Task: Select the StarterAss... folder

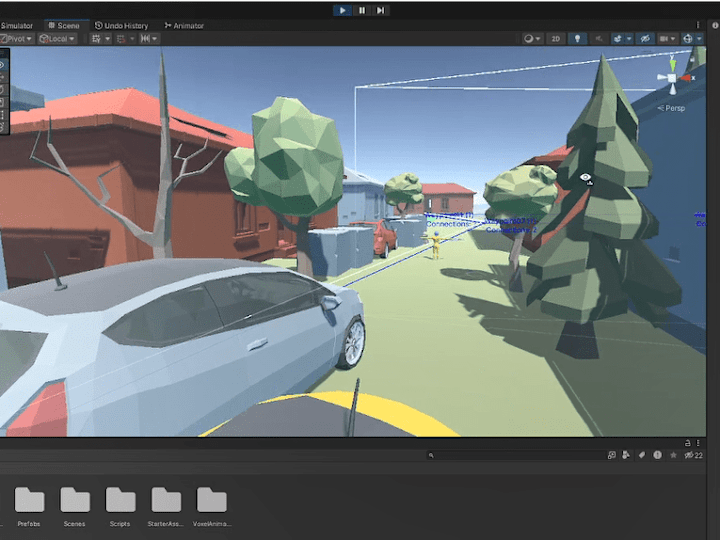Action: (x=165, y=506)
